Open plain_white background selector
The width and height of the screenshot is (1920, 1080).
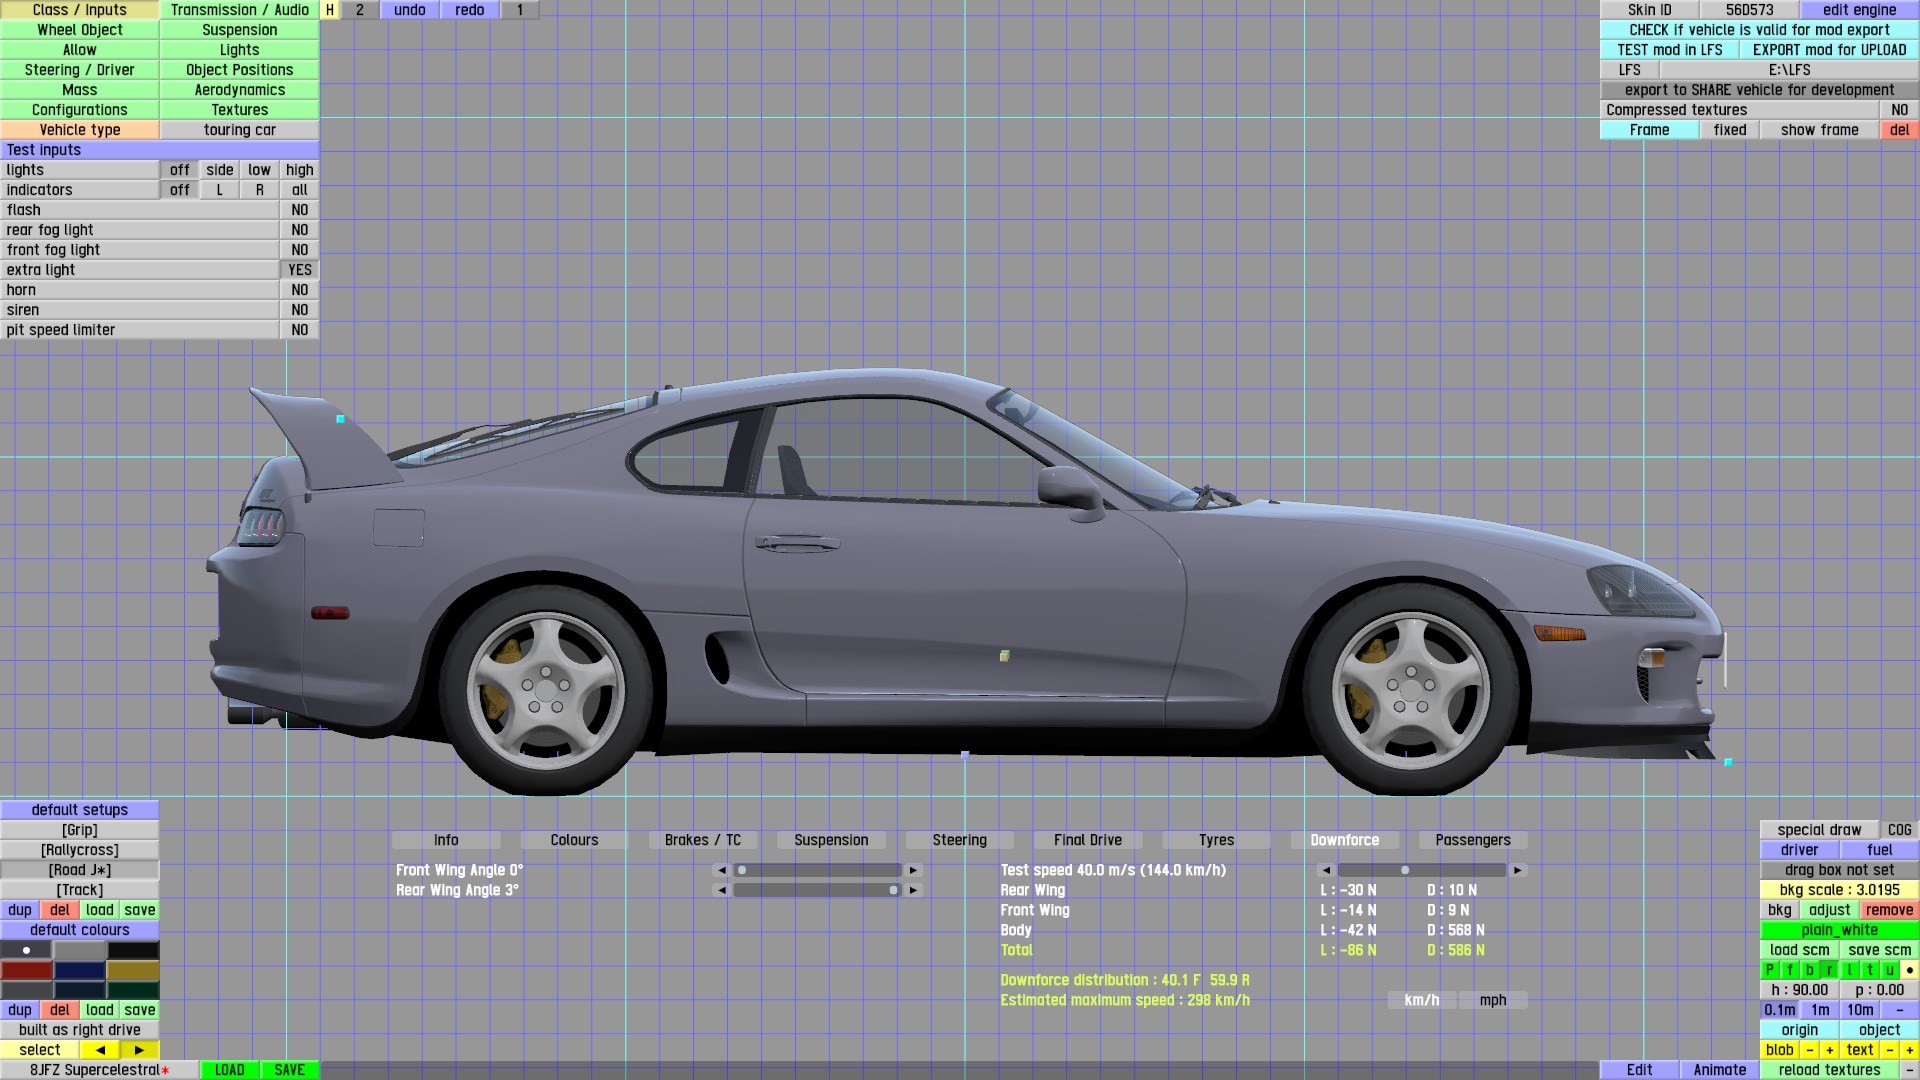point(1839,930)
